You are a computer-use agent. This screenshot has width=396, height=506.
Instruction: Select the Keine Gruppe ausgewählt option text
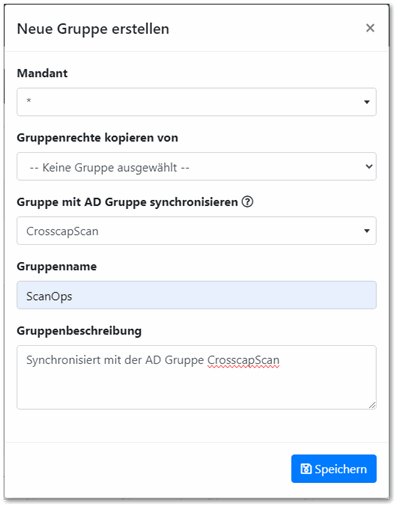click(x=109, y=167)
